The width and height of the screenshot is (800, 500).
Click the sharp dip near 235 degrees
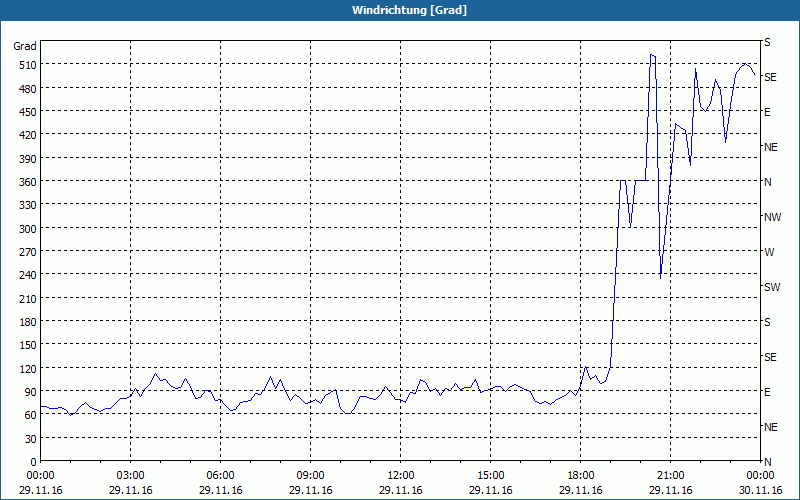(660, 278)
